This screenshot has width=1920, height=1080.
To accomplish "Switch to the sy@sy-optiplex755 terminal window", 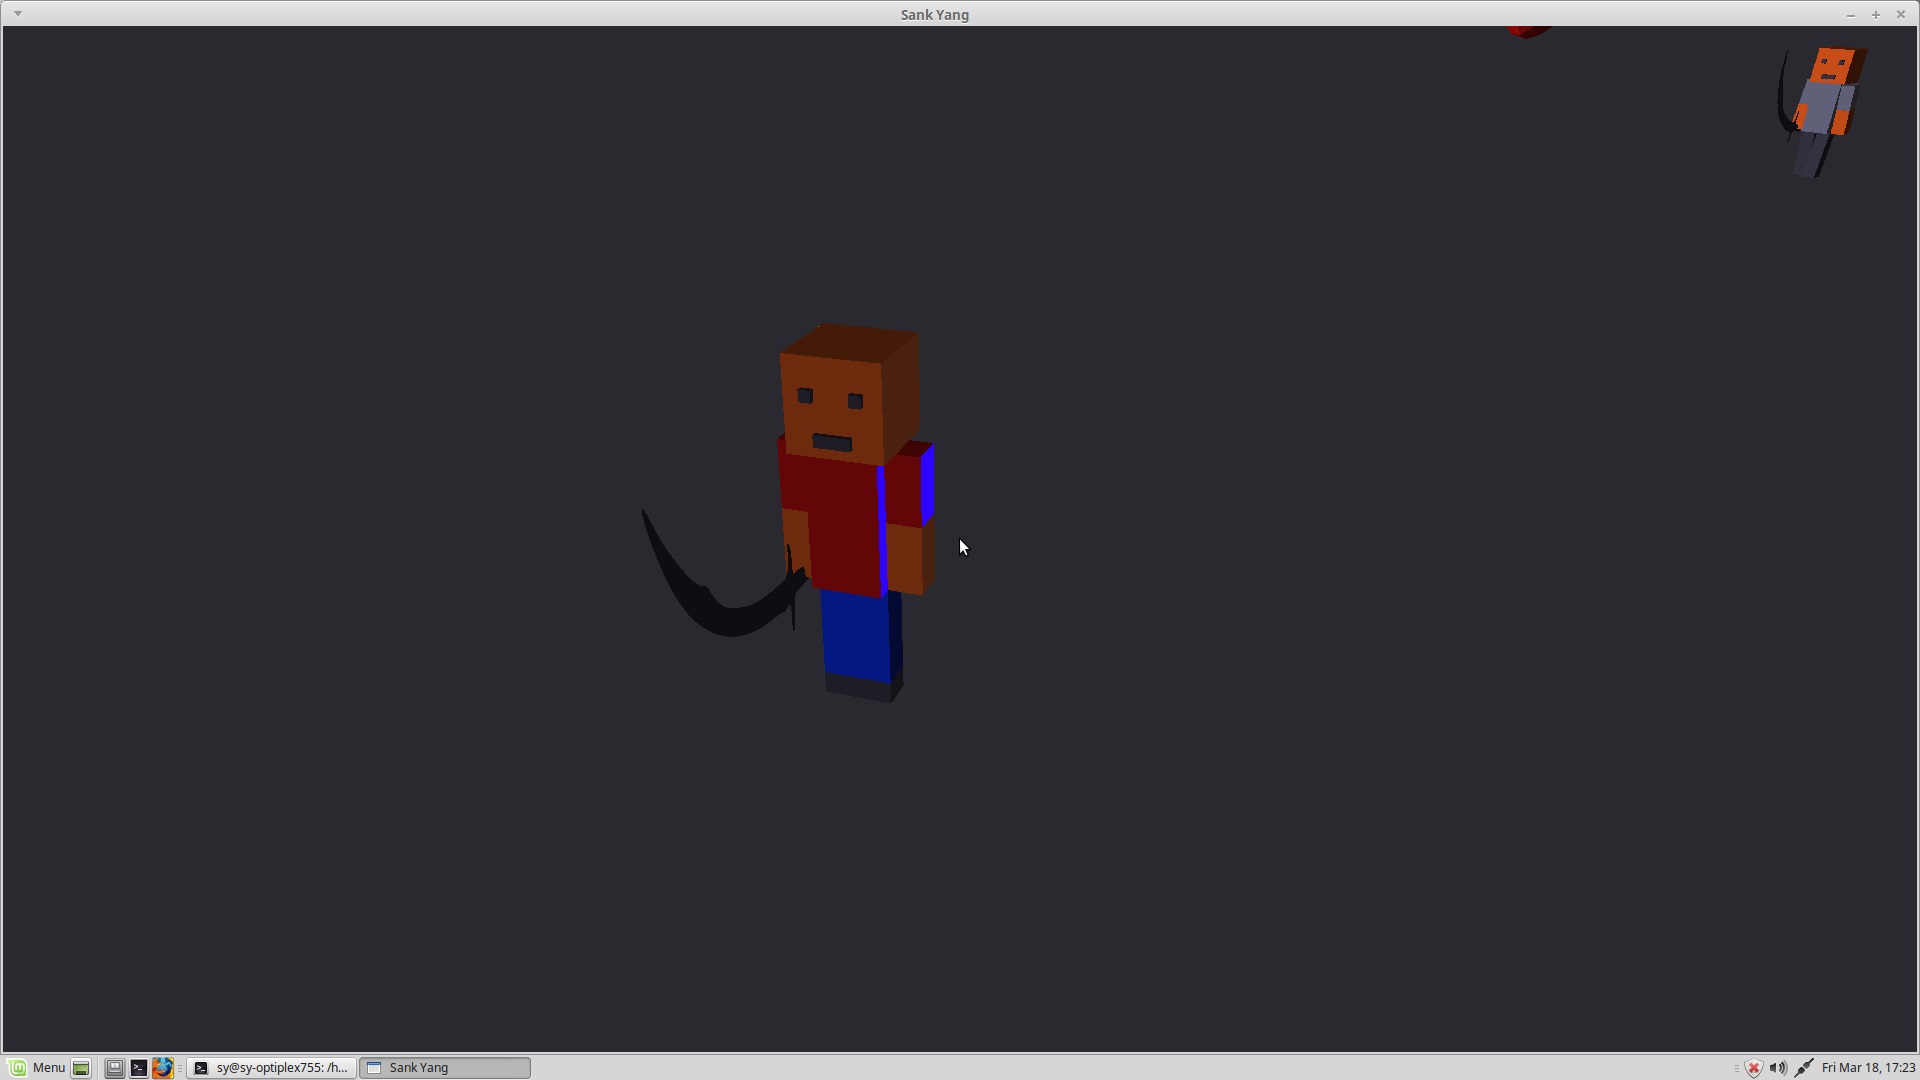I will [271, 1068].
